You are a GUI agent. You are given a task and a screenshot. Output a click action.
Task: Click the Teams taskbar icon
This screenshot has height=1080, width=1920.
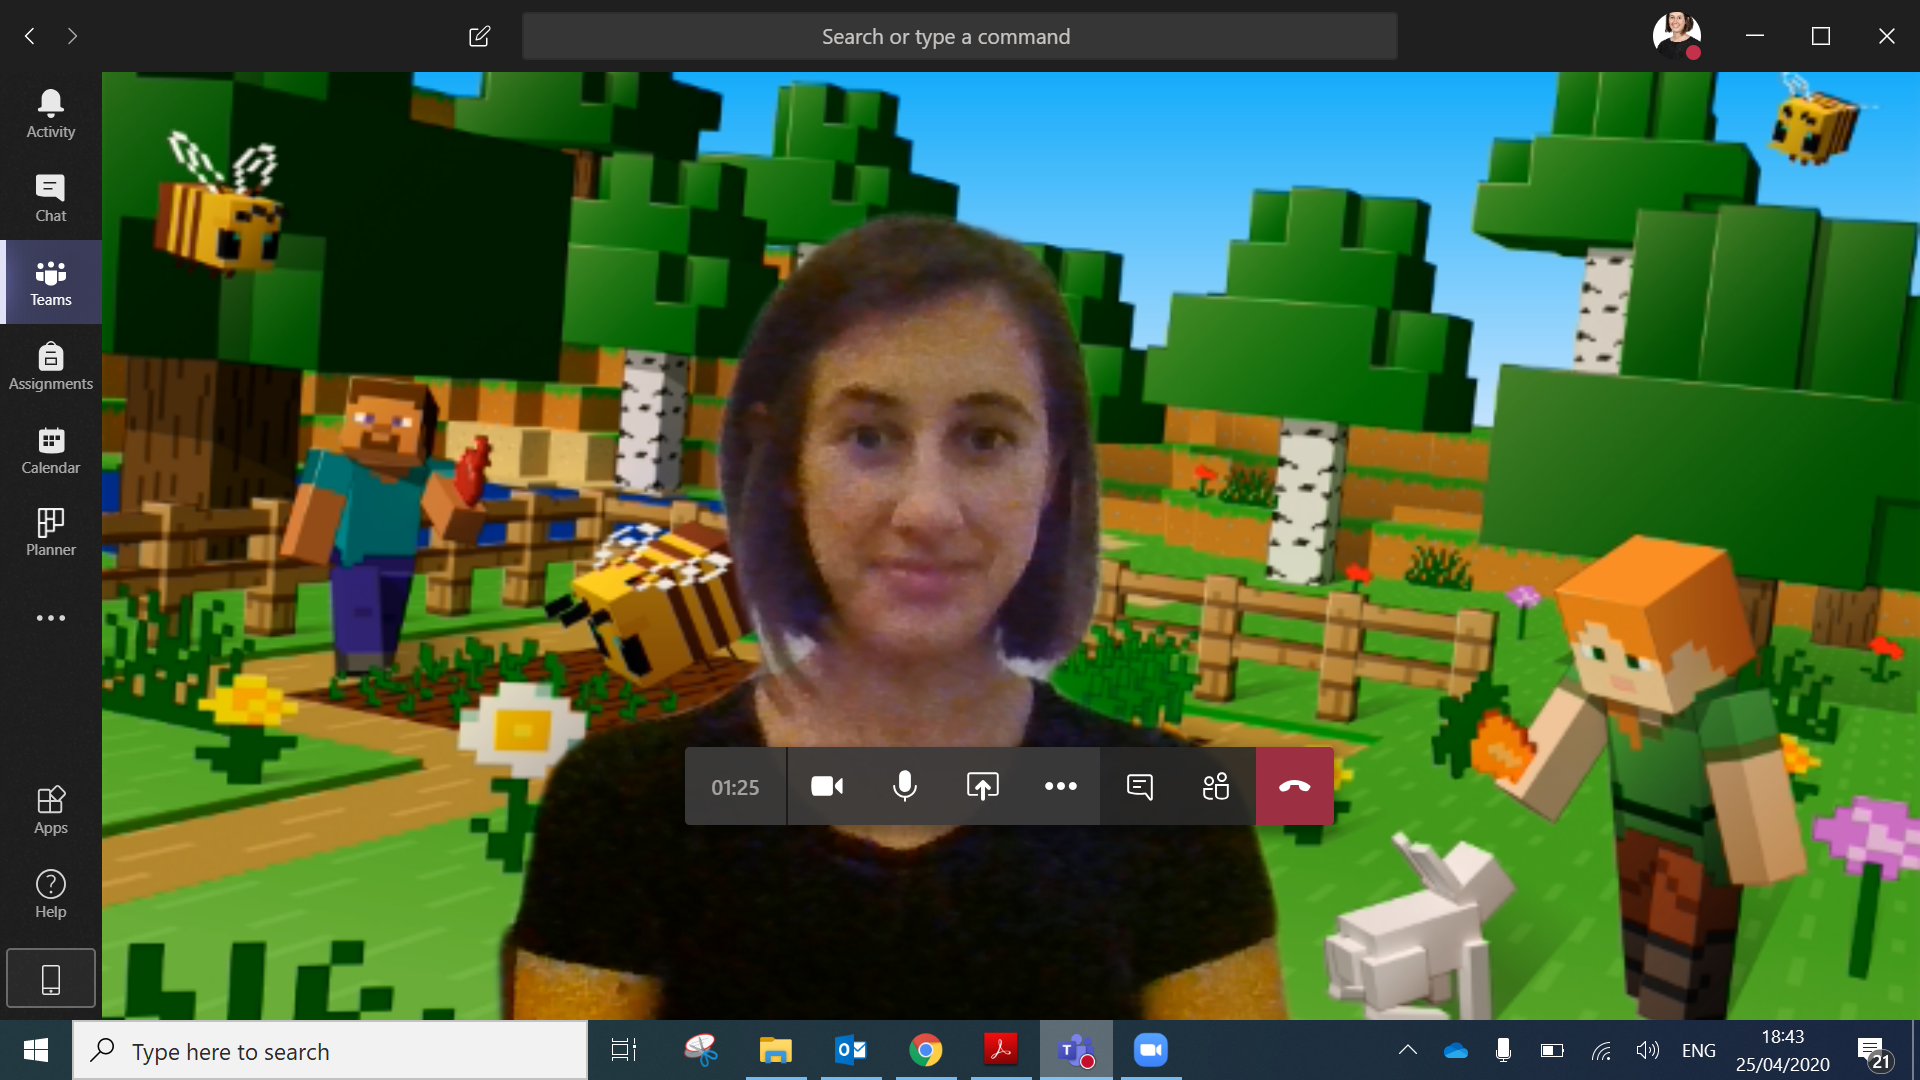(x=1076, y=1050)
